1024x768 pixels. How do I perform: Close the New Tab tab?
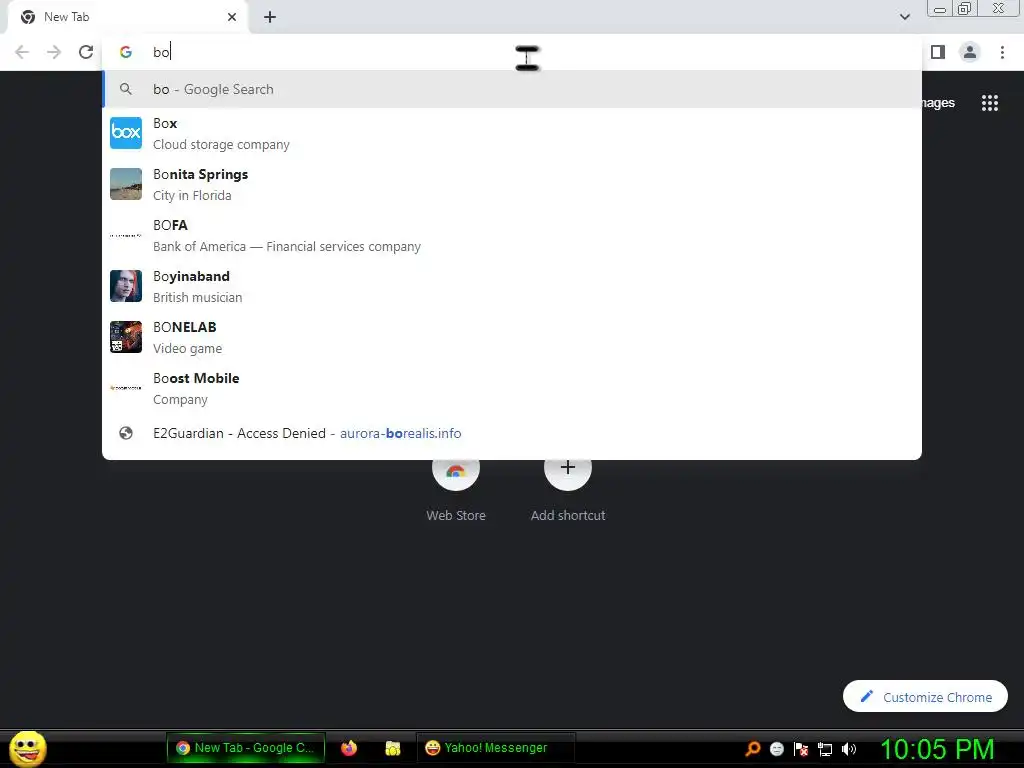click(232, 17)
